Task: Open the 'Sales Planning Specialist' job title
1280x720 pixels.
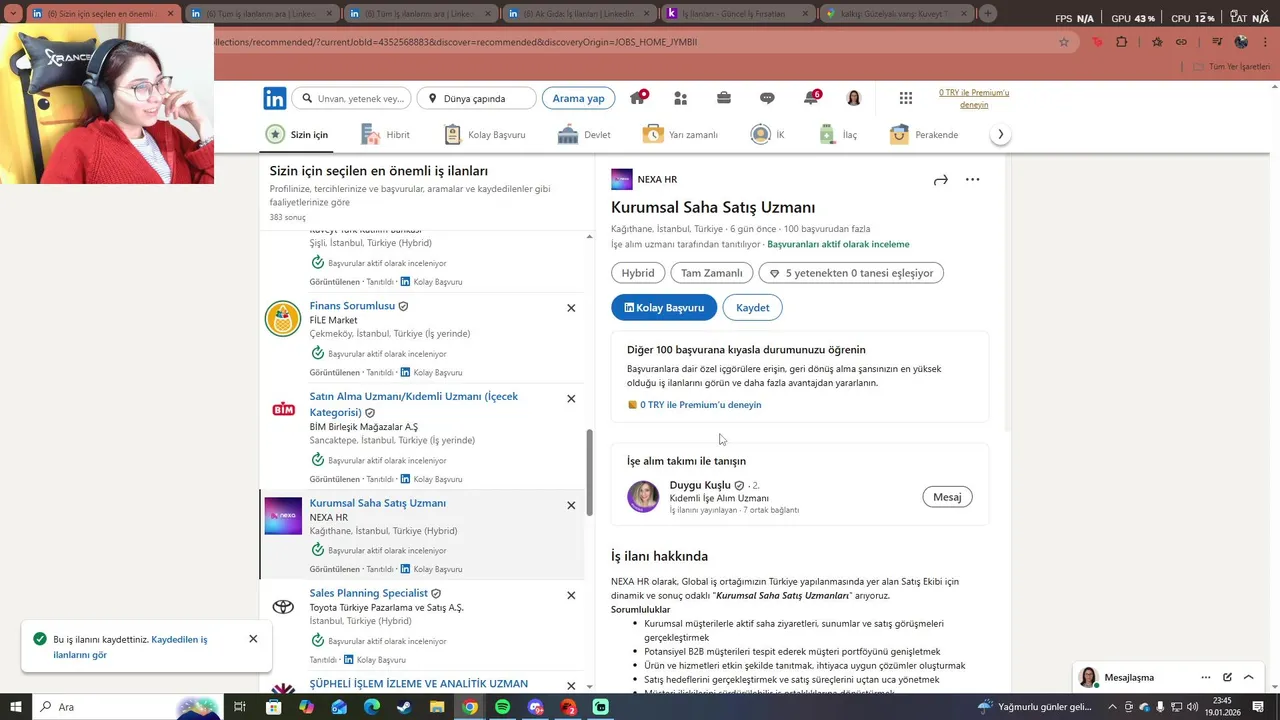Action: coord(368,593)
